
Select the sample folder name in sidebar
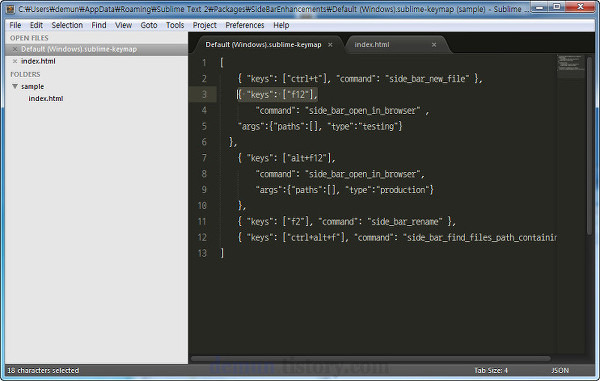coord(33,86)
